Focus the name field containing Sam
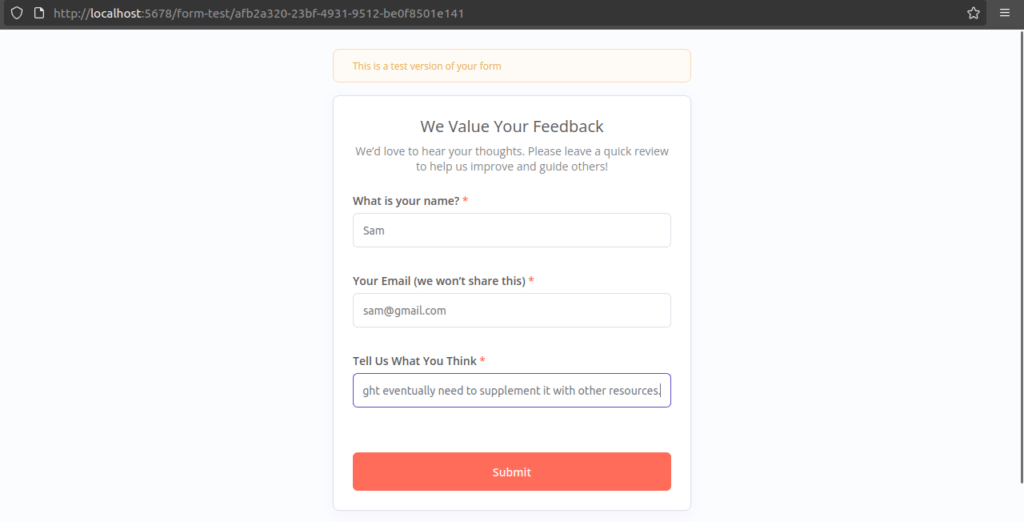Image resolution: width=1024 pixels, height=522 pixels. [511, 230]
